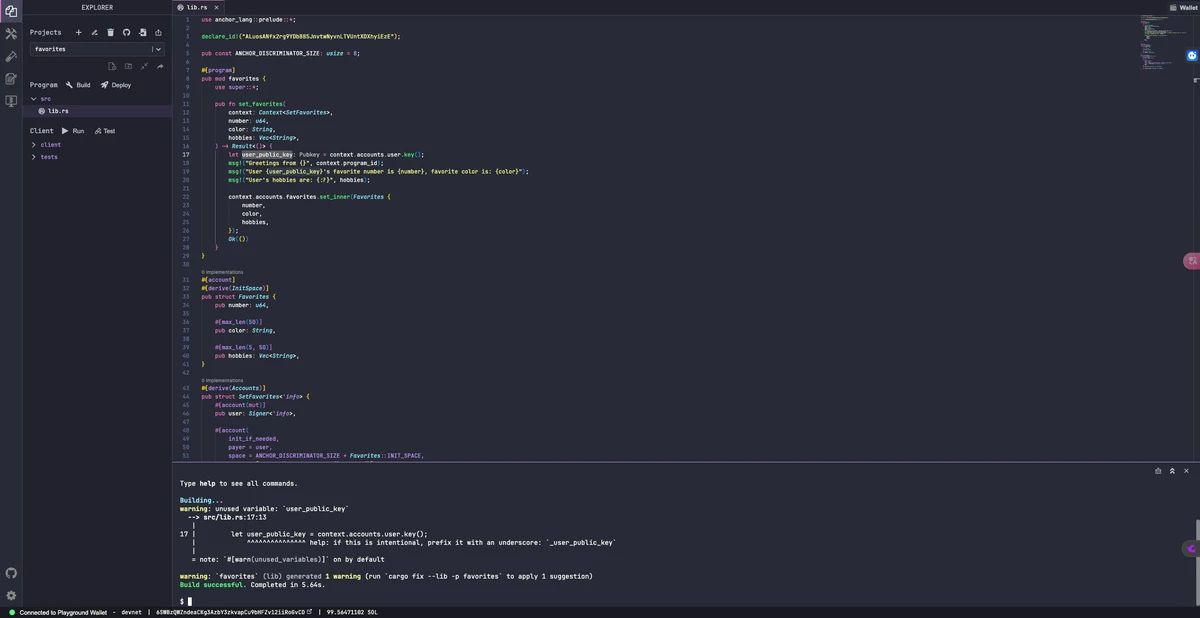The image size is (1200, 618).
Task: Click the Build button
Action: click(76, 85)
